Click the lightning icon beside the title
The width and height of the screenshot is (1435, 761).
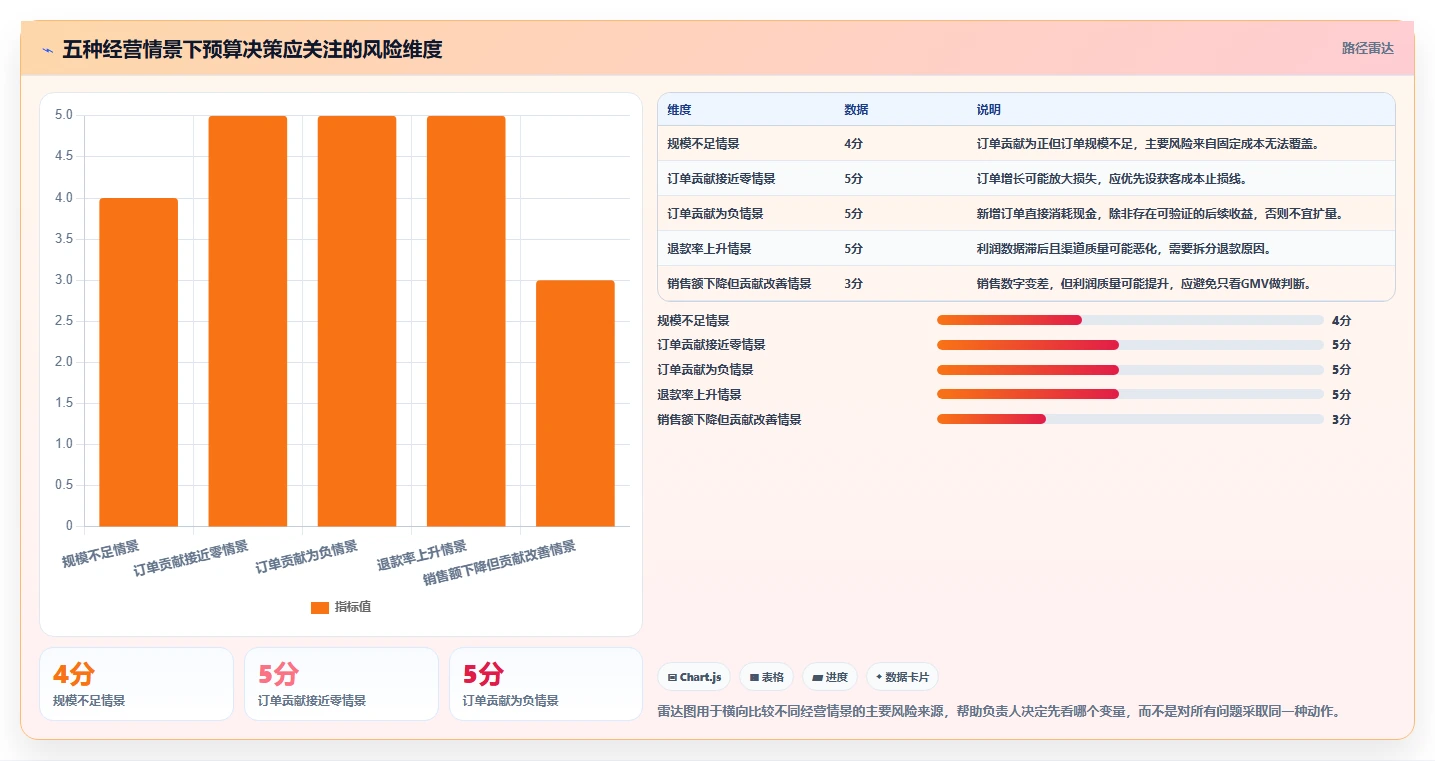[47, 50]
